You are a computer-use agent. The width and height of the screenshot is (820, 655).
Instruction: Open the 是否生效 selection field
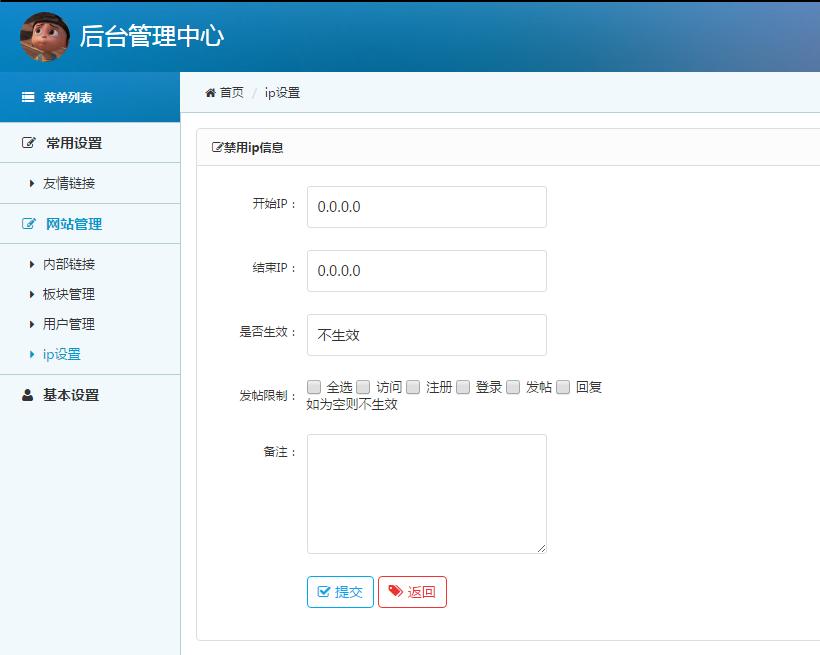[427, 334]
